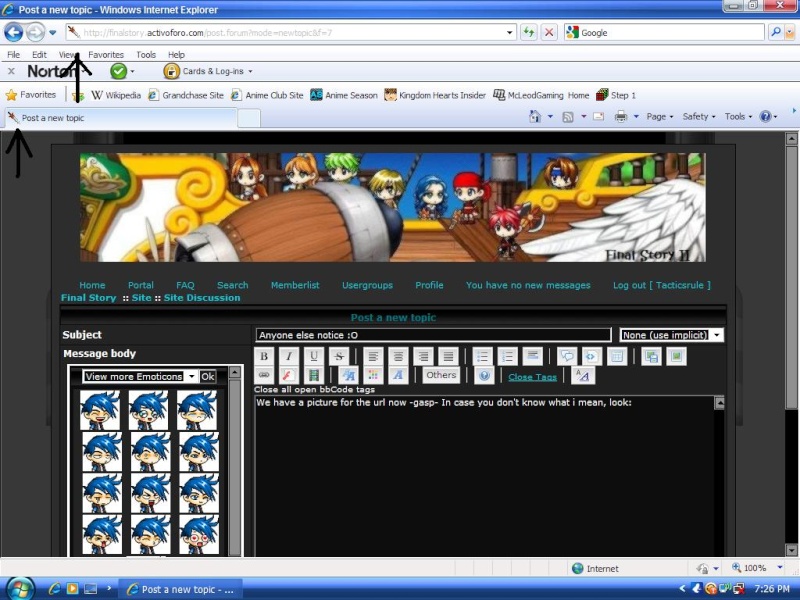Open recent pages dropdown arrow
Viewport: 800px width, 600px height.
(53, 33)
